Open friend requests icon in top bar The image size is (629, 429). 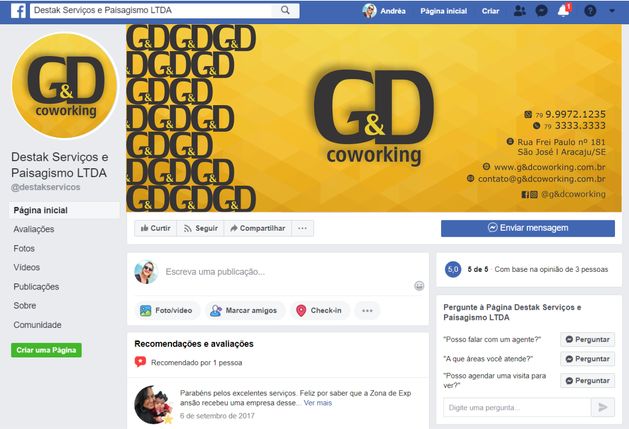coord(519,11)
